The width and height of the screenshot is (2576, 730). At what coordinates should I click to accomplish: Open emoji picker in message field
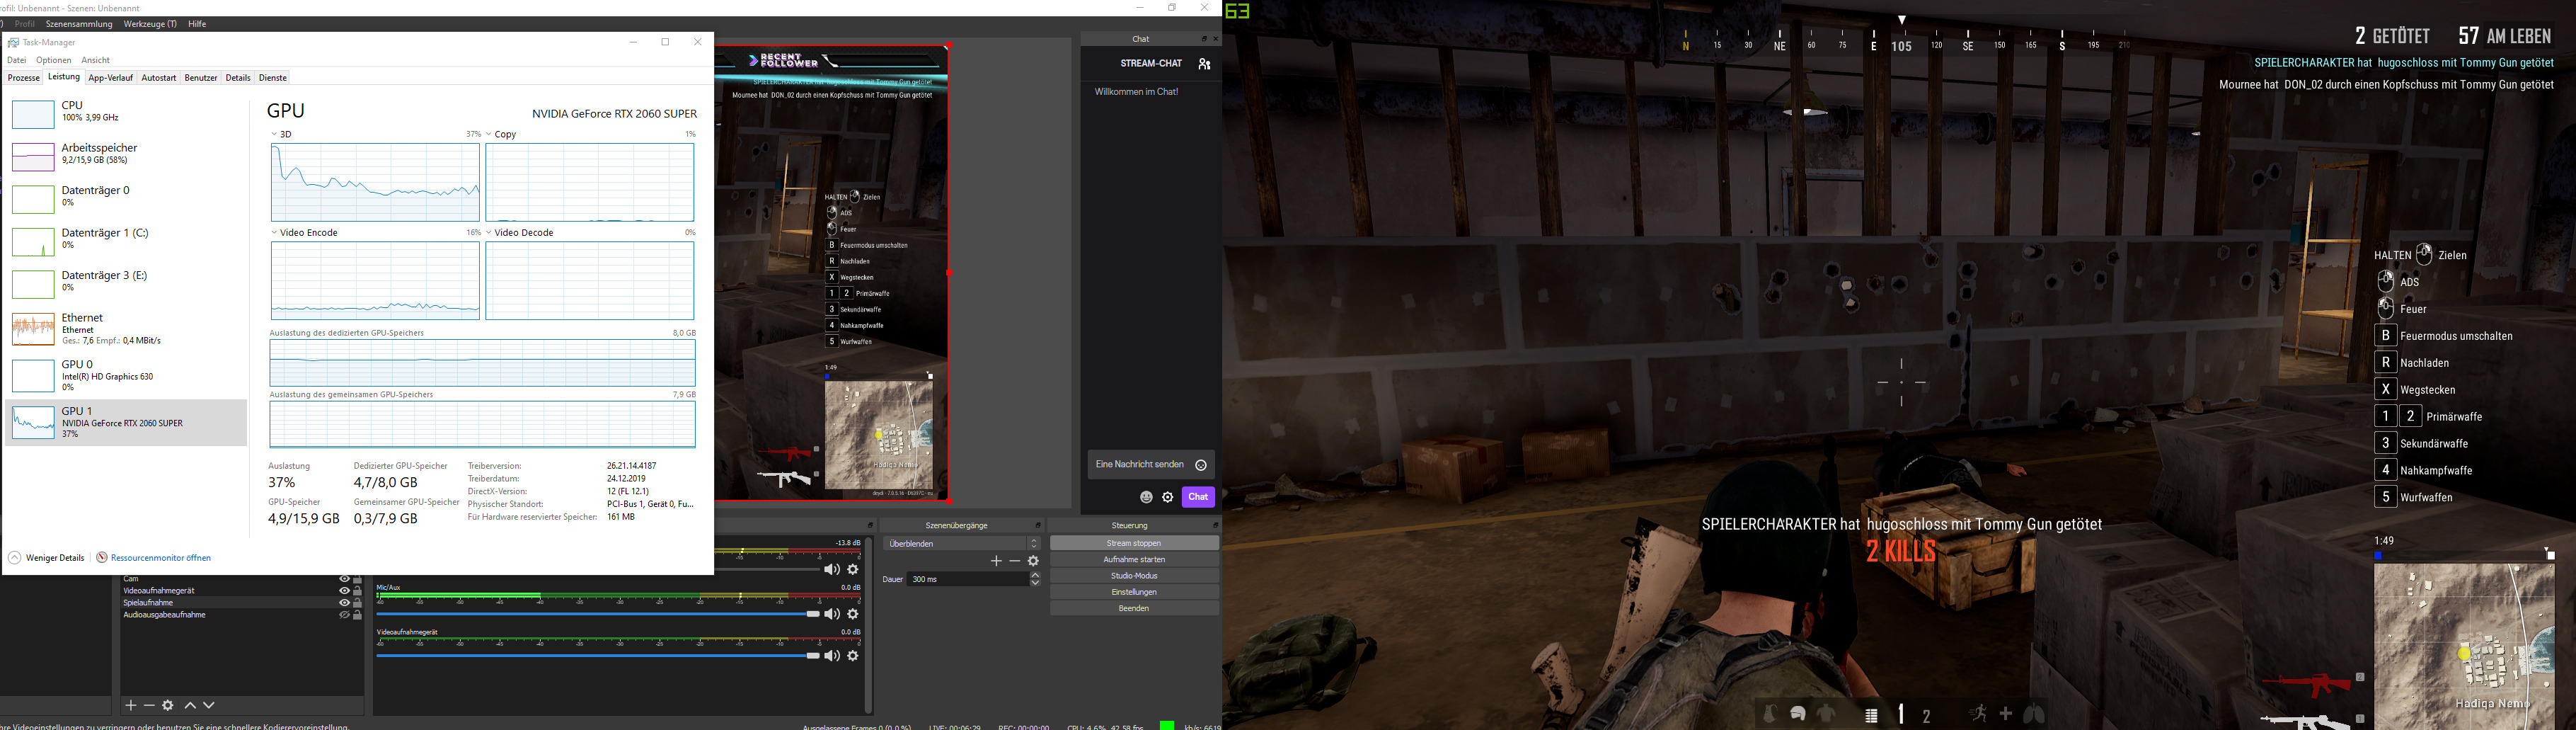coord(1201,465)
